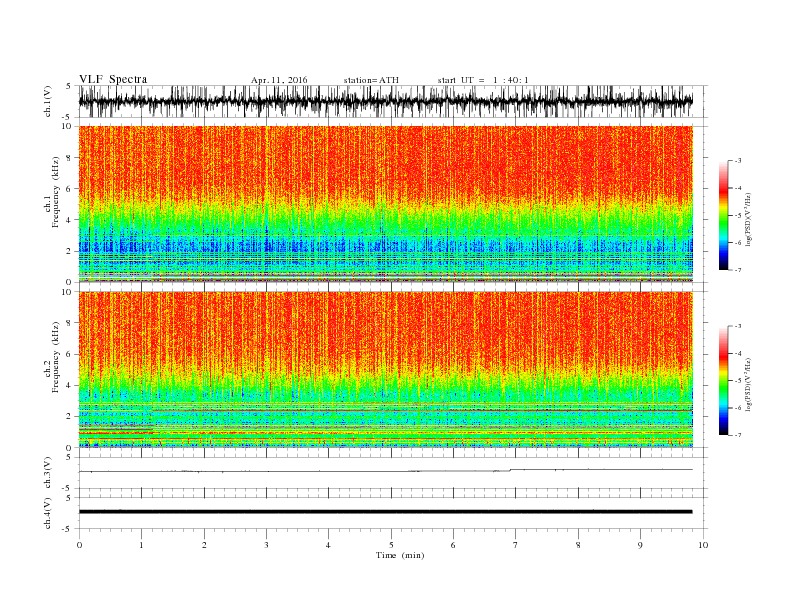The image size is (792, 612).
Task: Click the time axis tick label "6"
Action: 454,545
